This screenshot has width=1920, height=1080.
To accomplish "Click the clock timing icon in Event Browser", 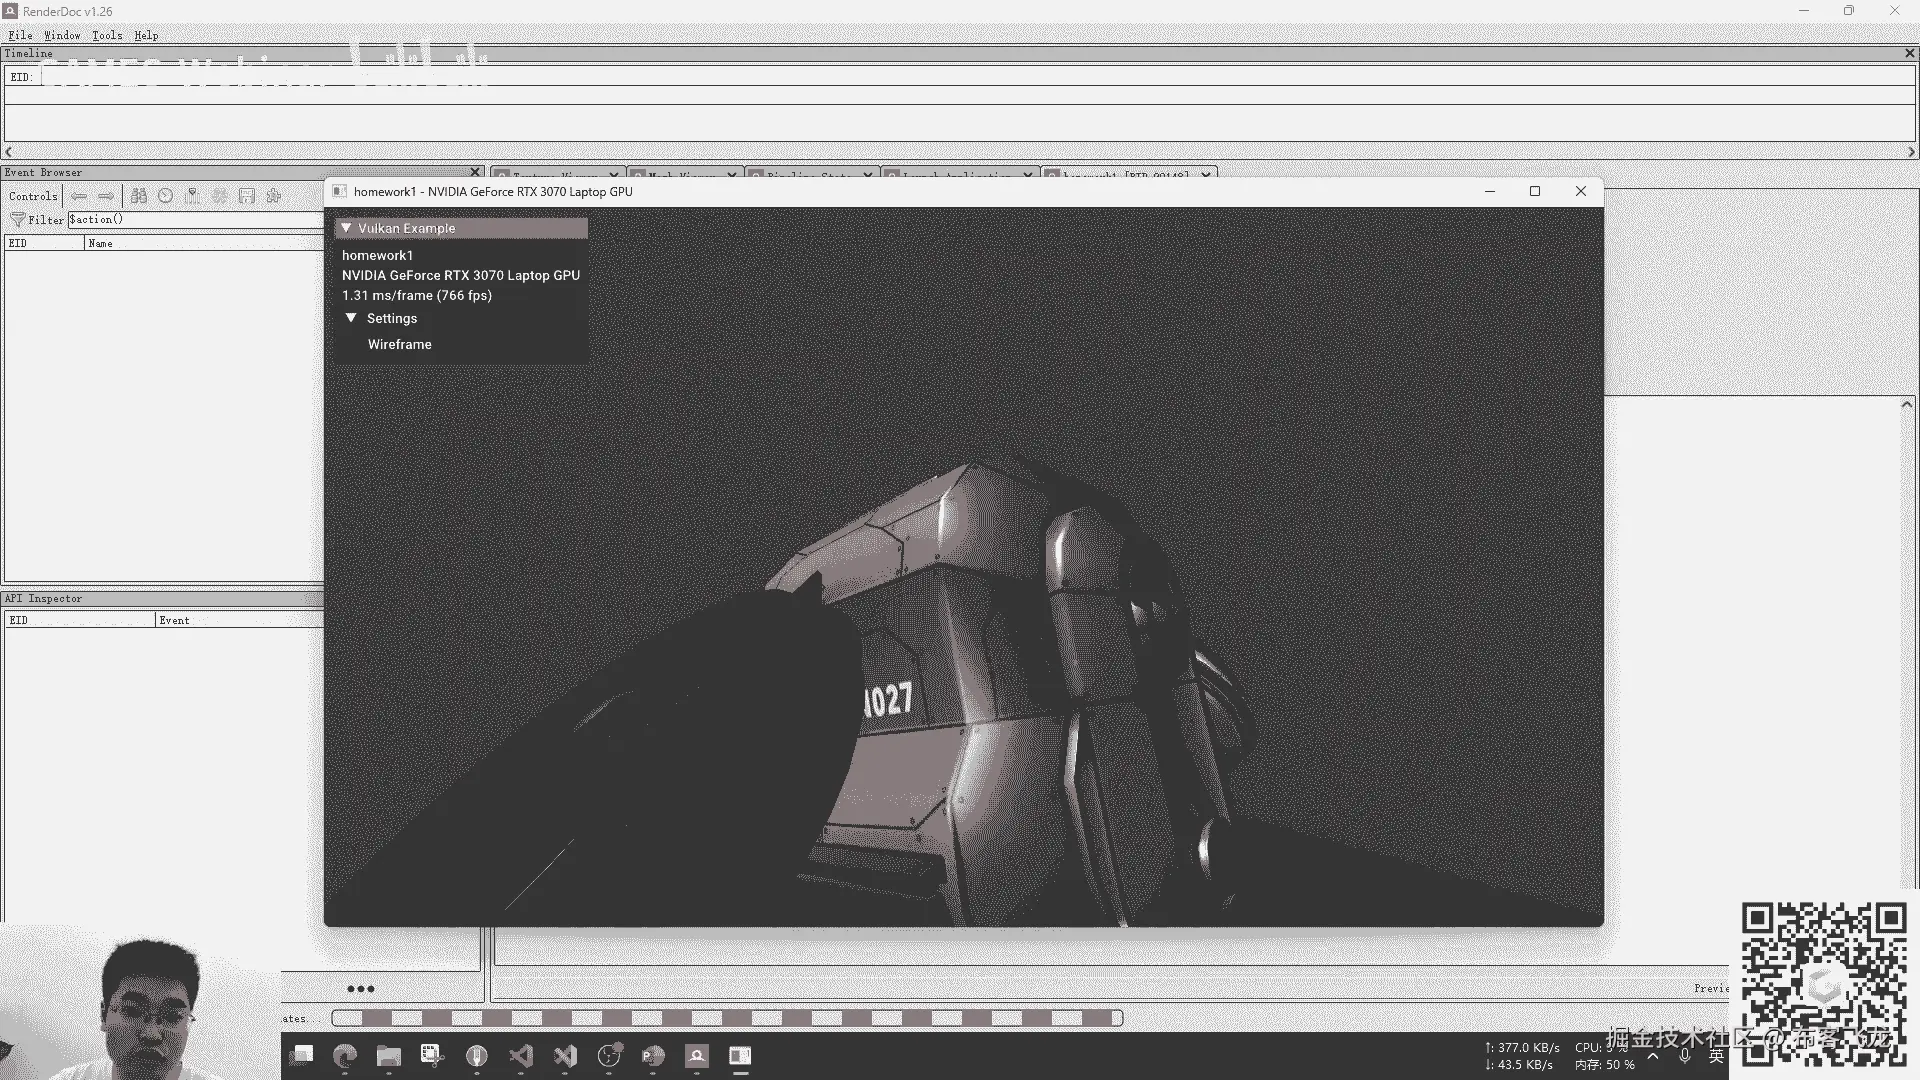I will 166,196.
